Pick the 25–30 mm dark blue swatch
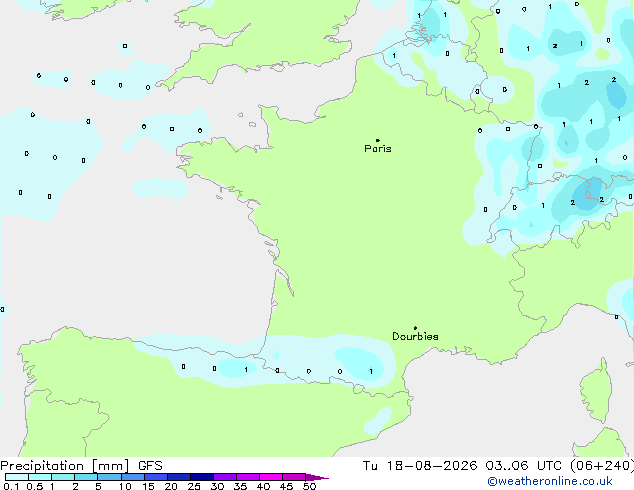This screenshot has height=490, width=634. pos(201,477)
